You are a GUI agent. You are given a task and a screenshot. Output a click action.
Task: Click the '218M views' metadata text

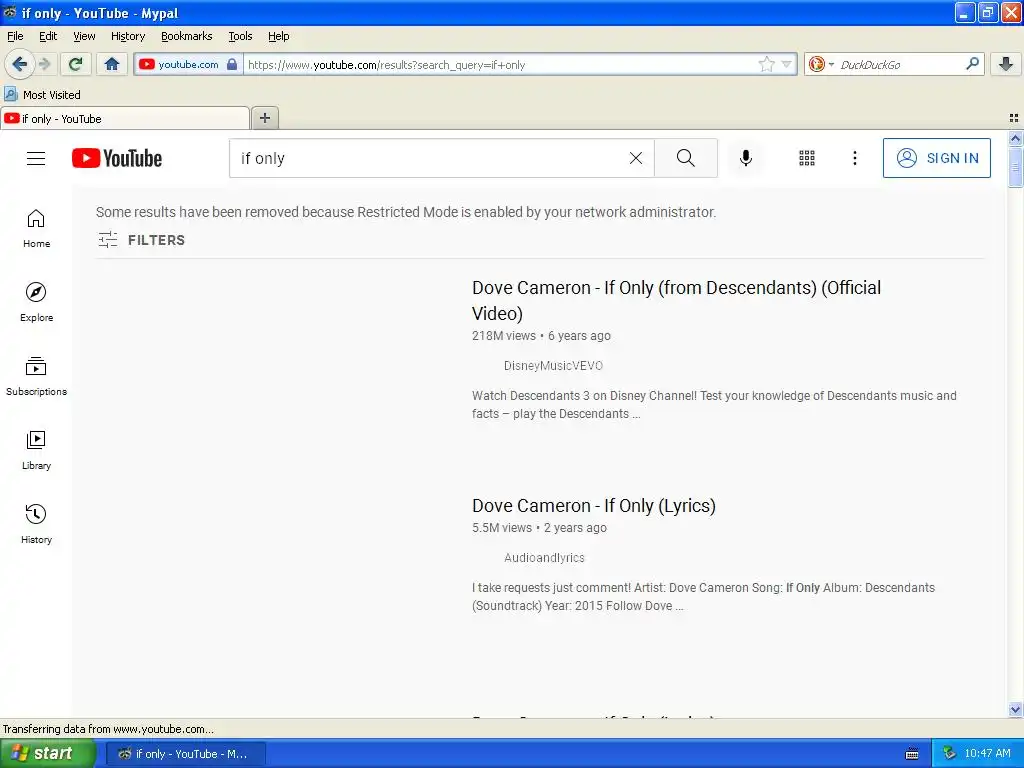click(x=504, y=336)
